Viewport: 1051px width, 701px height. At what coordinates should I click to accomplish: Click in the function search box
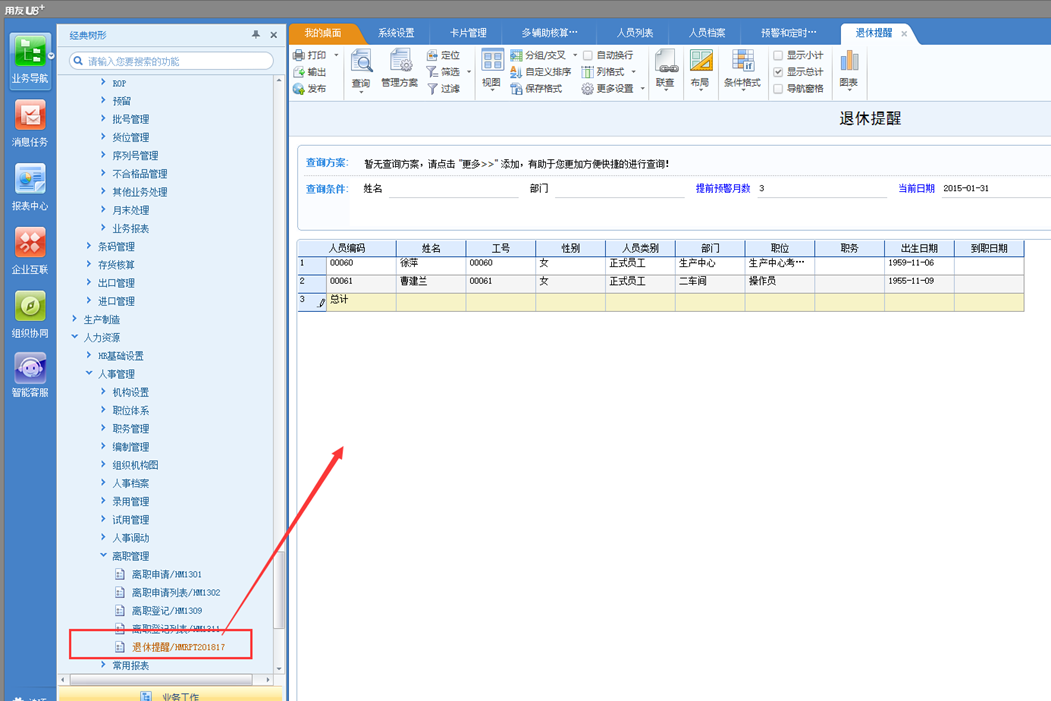(172, 61)
